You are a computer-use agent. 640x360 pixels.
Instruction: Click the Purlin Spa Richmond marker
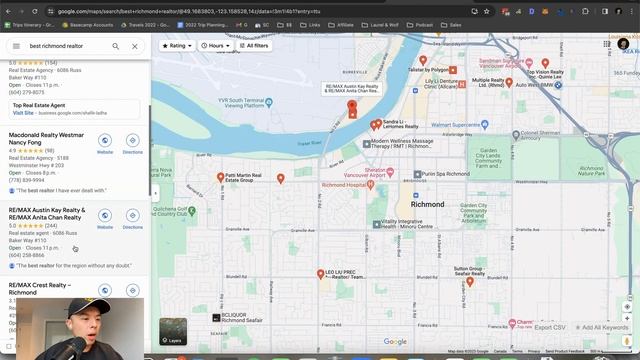click(x=417, y=174)
